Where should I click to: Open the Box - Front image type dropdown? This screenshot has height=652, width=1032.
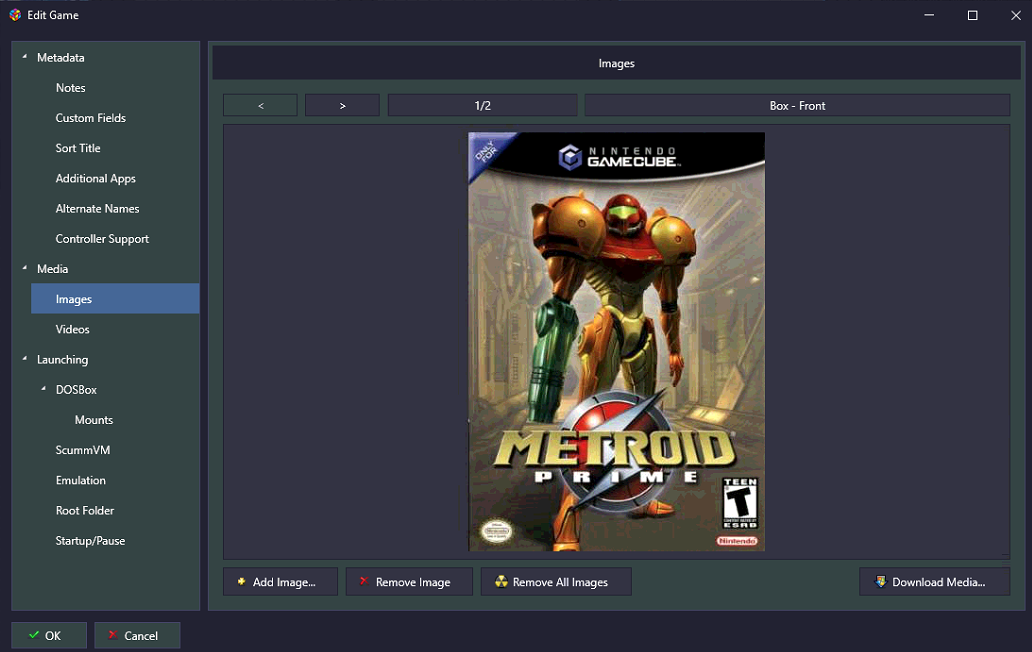click(x=797, y=105)
